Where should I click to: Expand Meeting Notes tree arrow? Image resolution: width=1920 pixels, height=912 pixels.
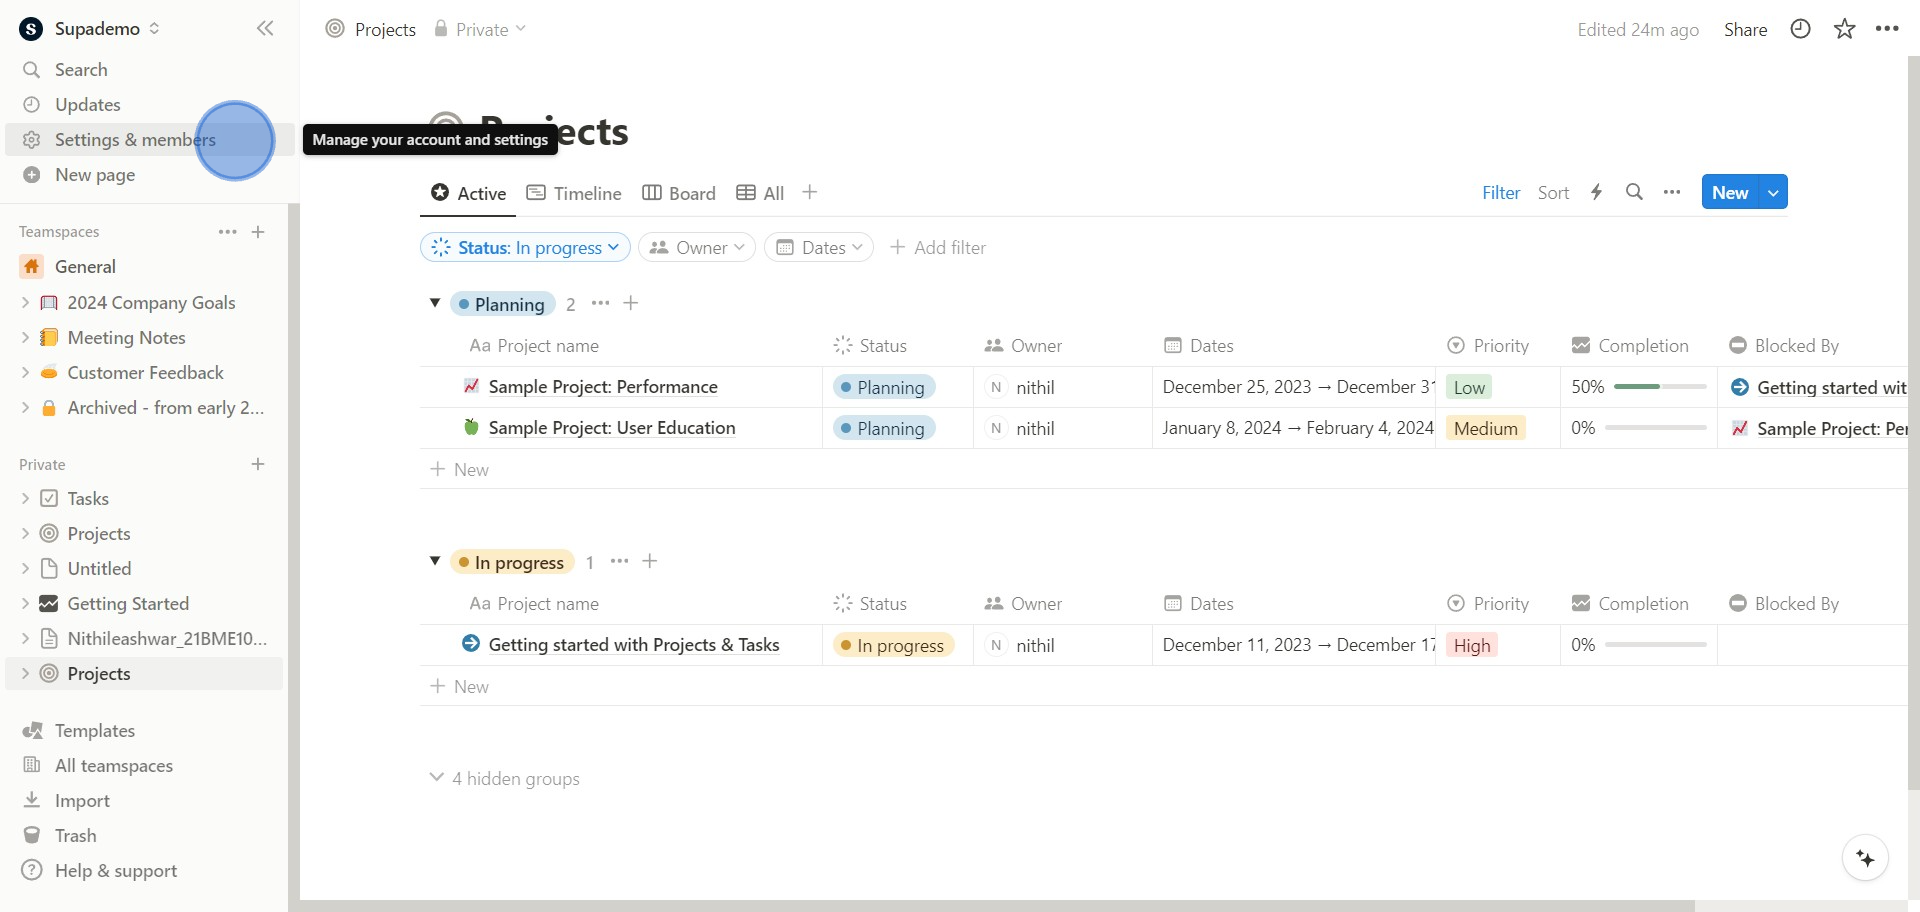[x=25, y=337]
